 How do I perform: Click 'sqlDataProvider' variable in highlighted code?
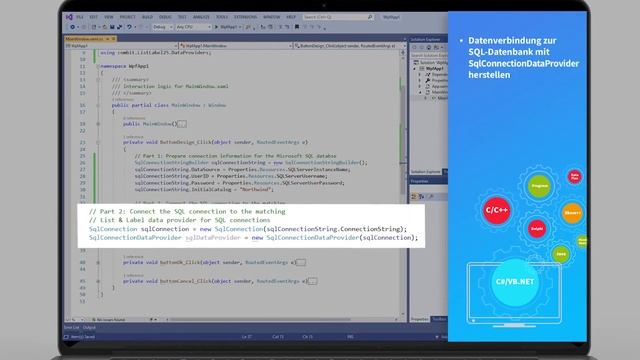coord(213,238)
